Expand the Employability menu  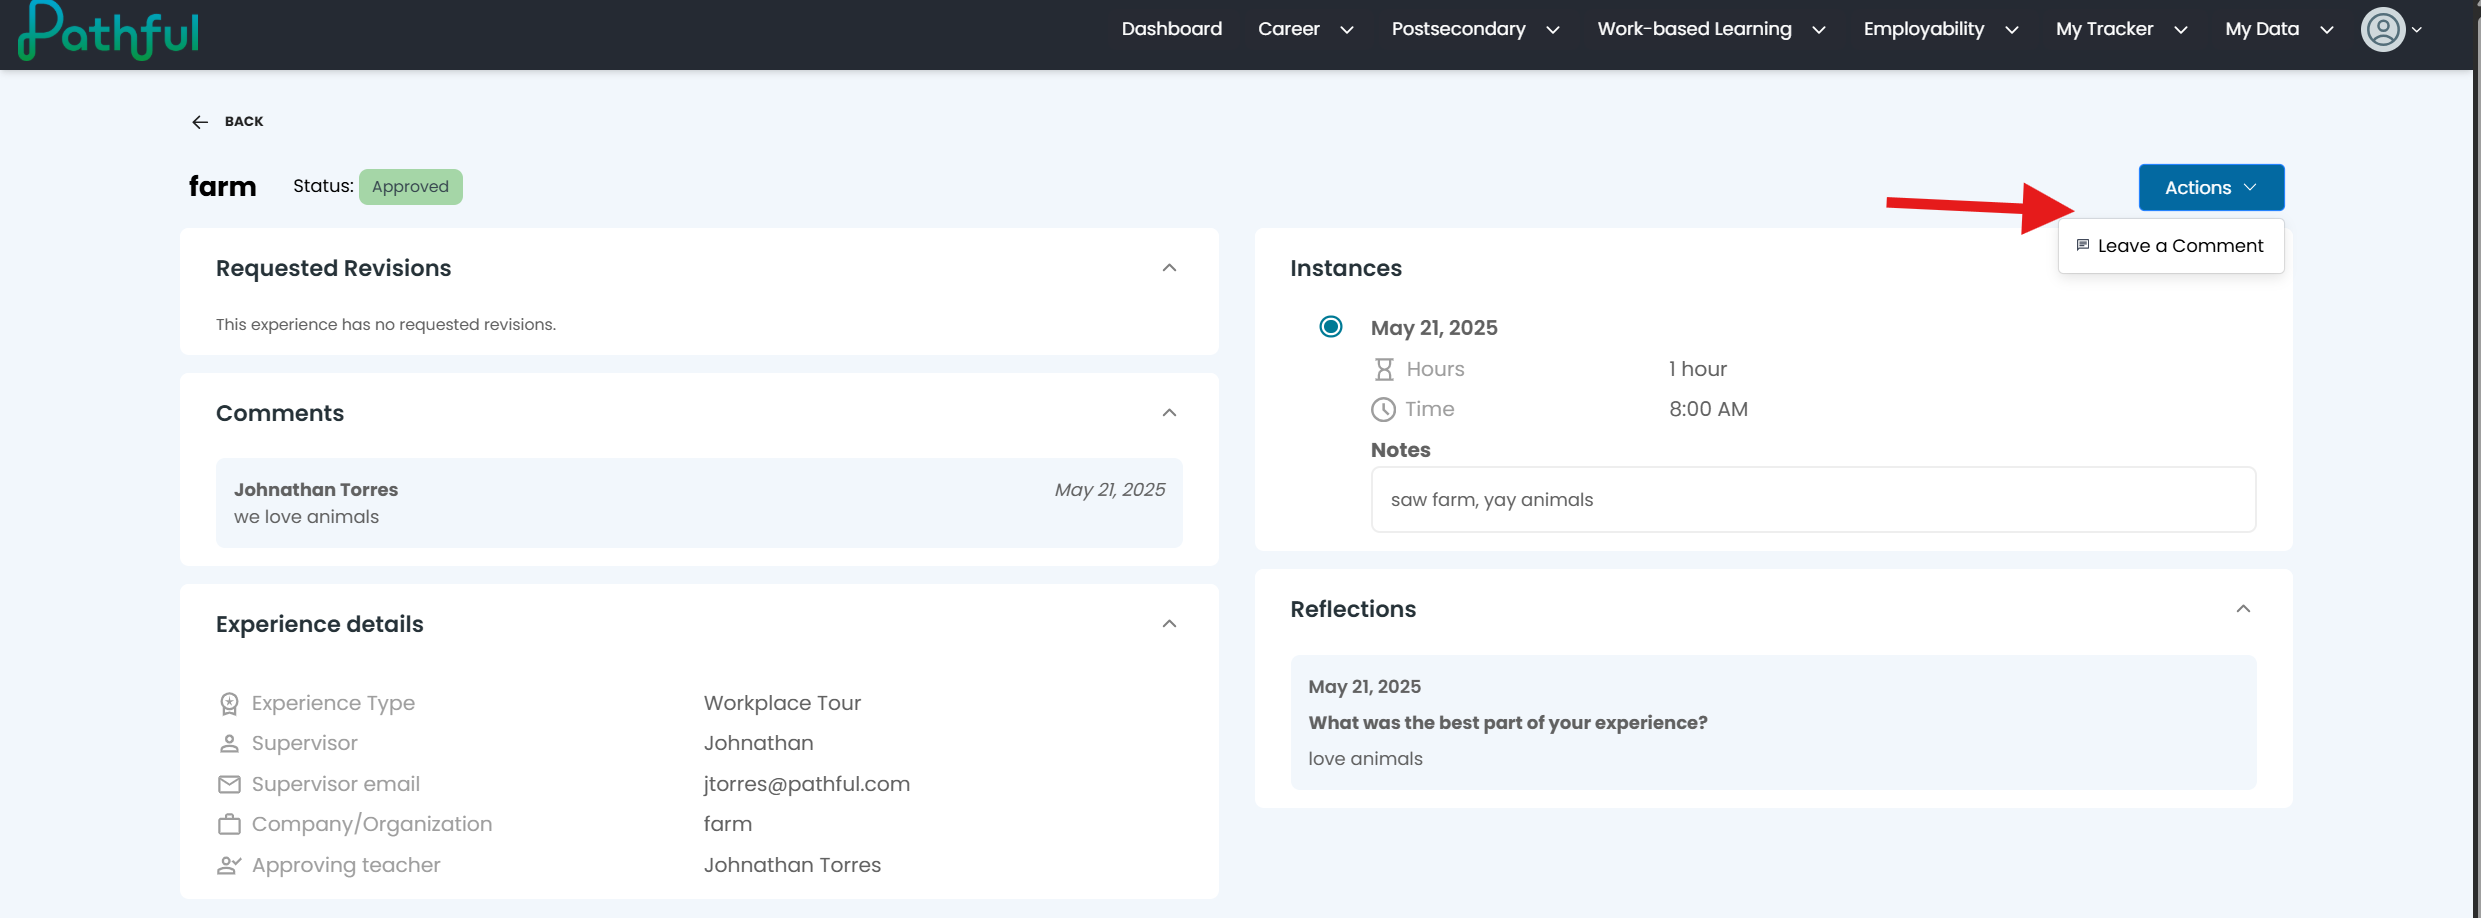coord(1941,29)
